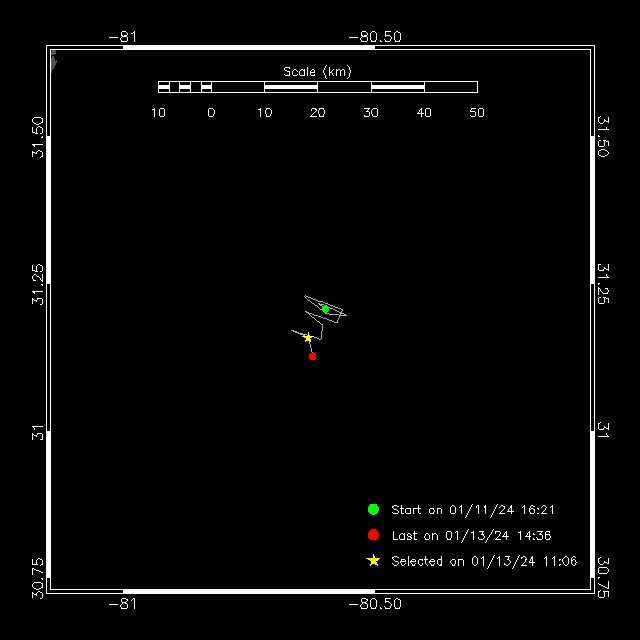Click the "Scale (km)" title label
This screenshot has width=640, height=640.
pyautogui.click(x=317, y=72)
